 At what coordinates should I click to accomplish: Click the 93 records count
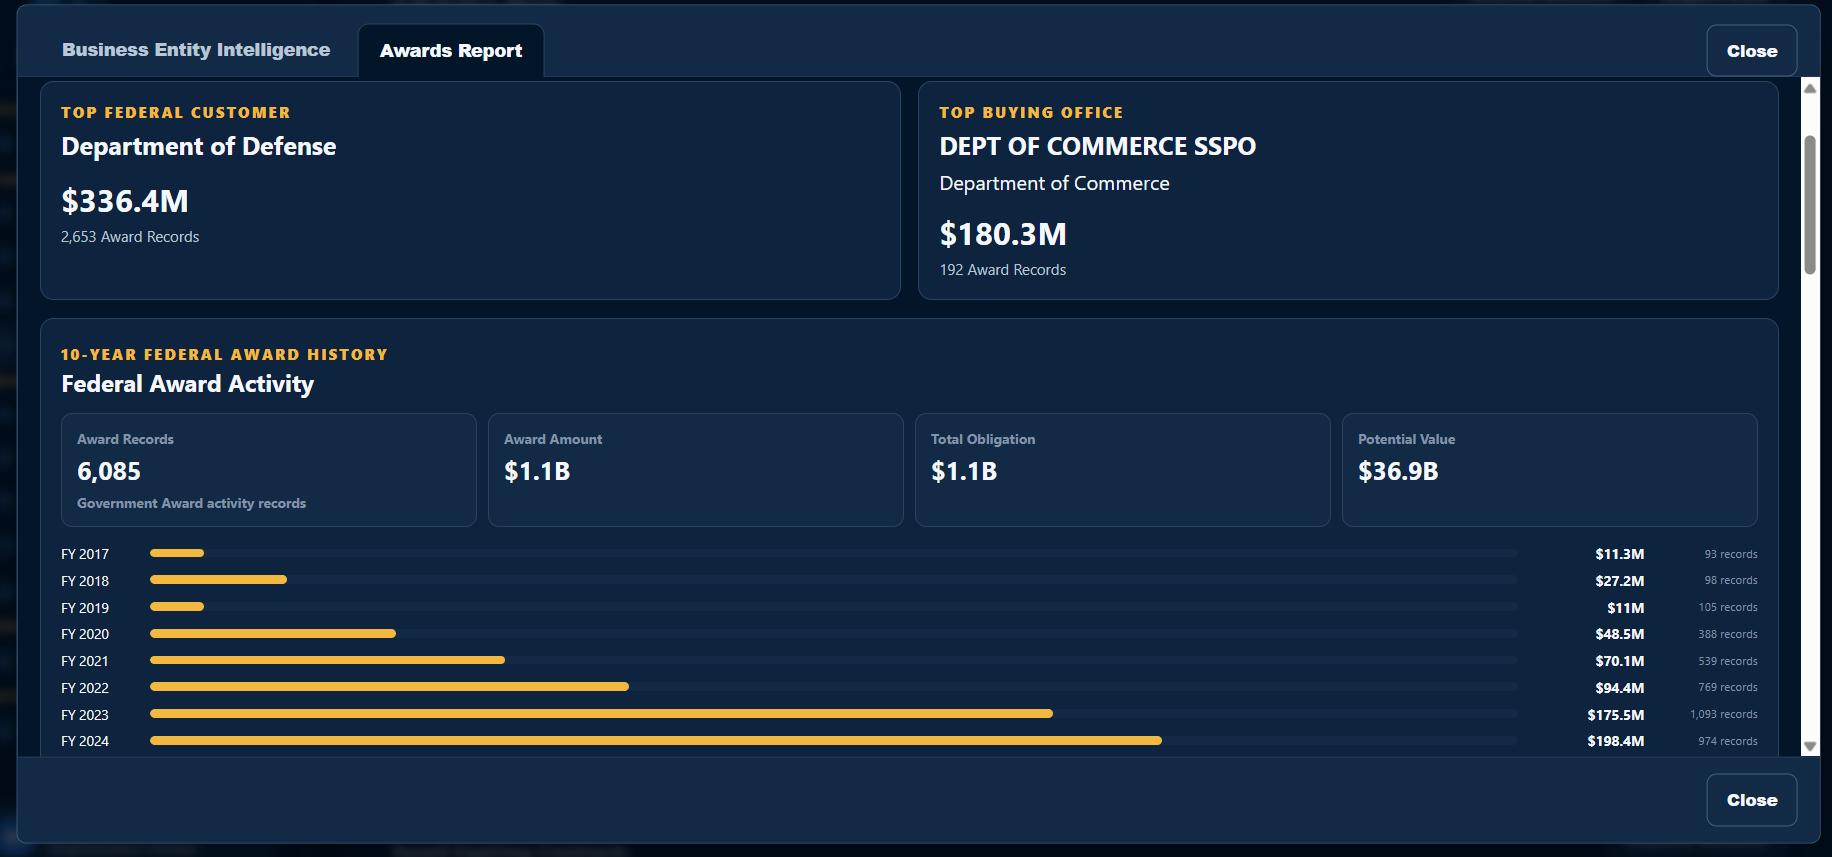1730,554
